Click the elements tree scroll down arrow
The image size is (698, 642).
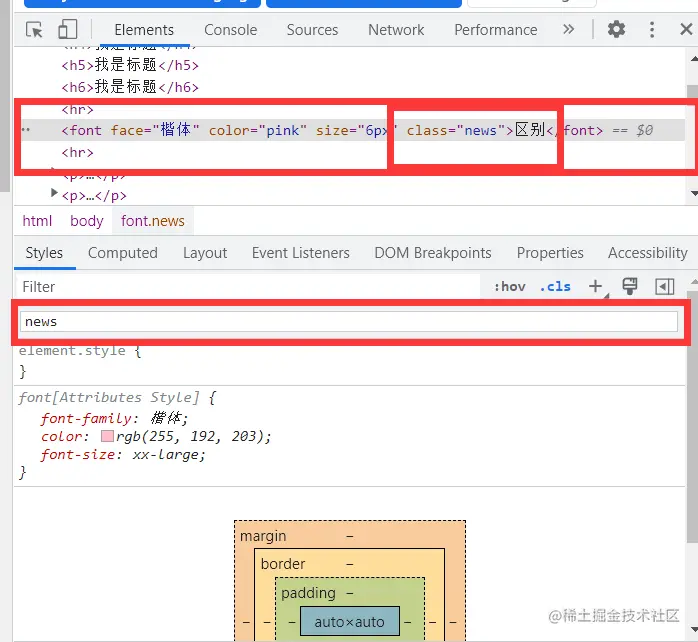[694, 193]
